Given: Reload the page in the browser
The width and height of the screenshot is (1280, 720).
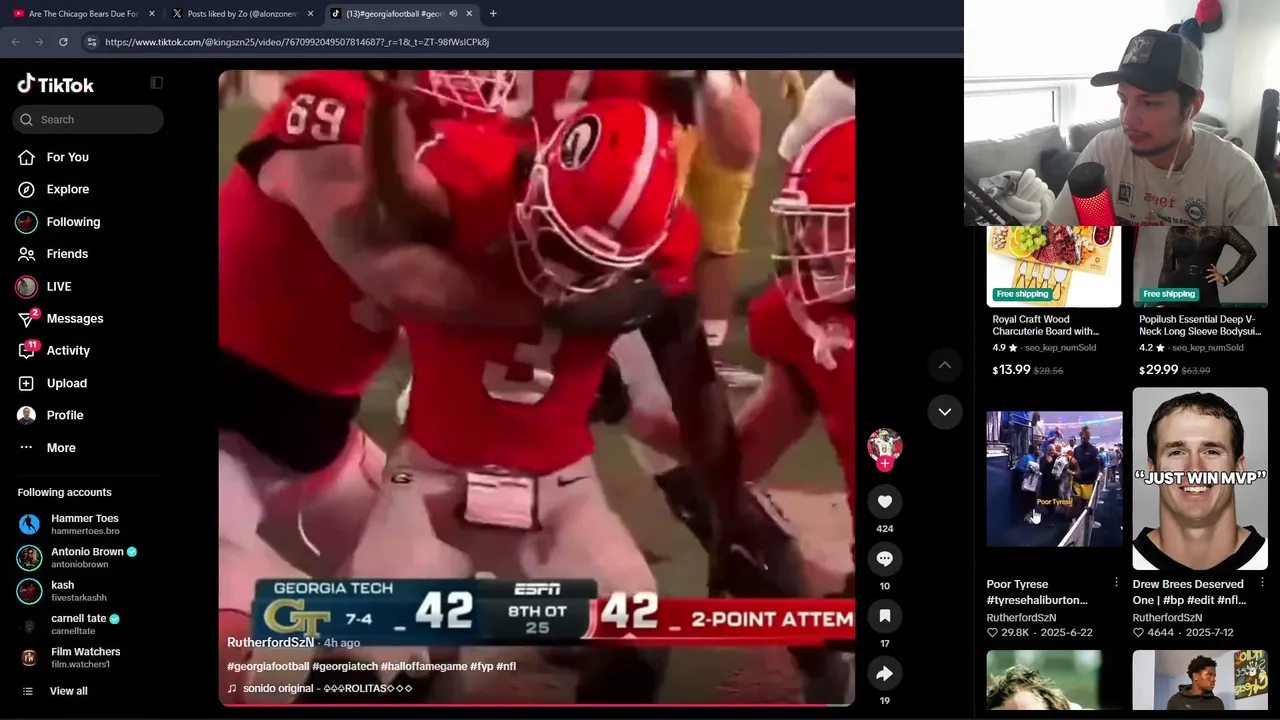Looking at the screenshot, I should click(63, 42).
